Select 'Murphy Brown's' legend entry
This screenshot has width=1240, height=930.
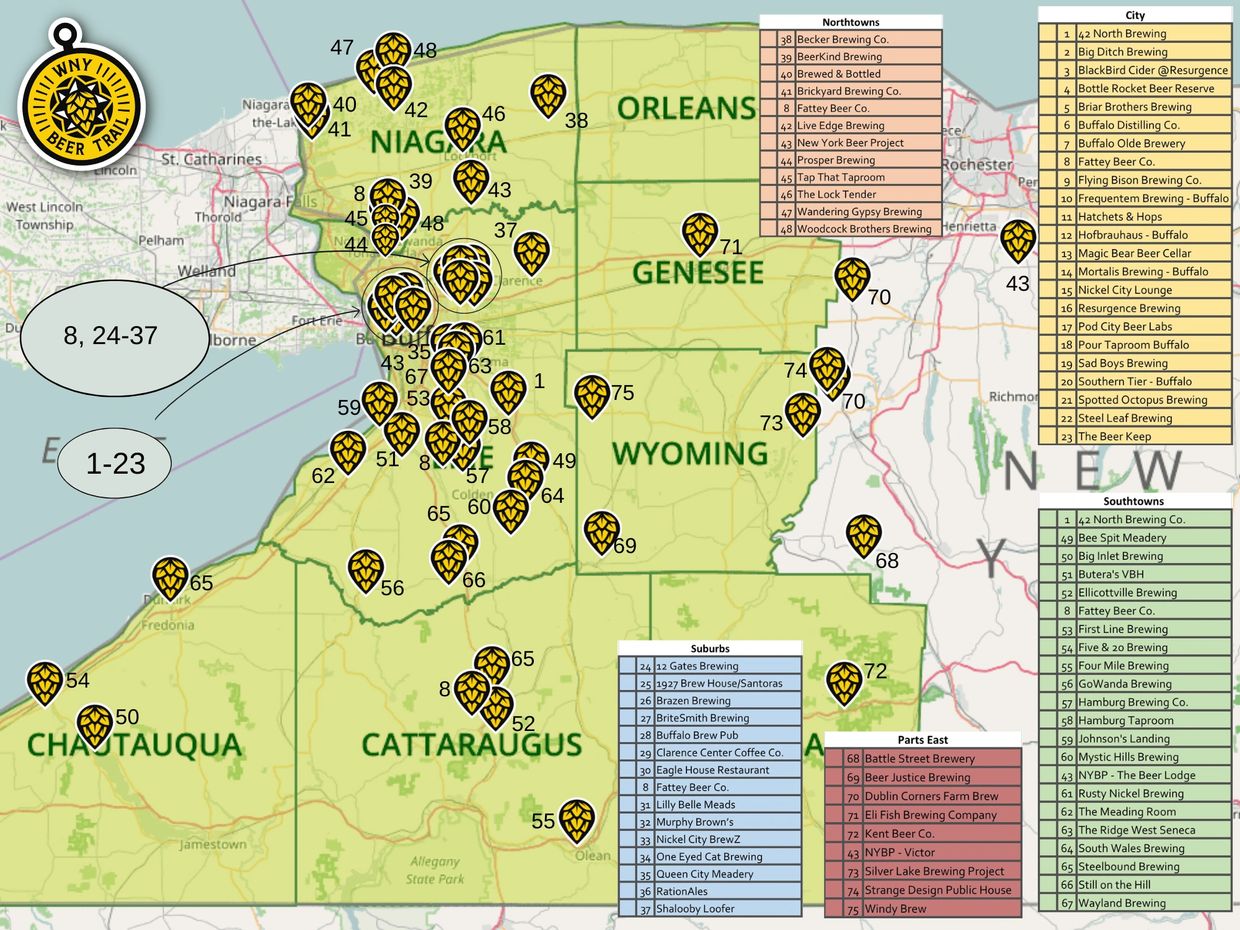pyautogui.click(x=710, y=822)
